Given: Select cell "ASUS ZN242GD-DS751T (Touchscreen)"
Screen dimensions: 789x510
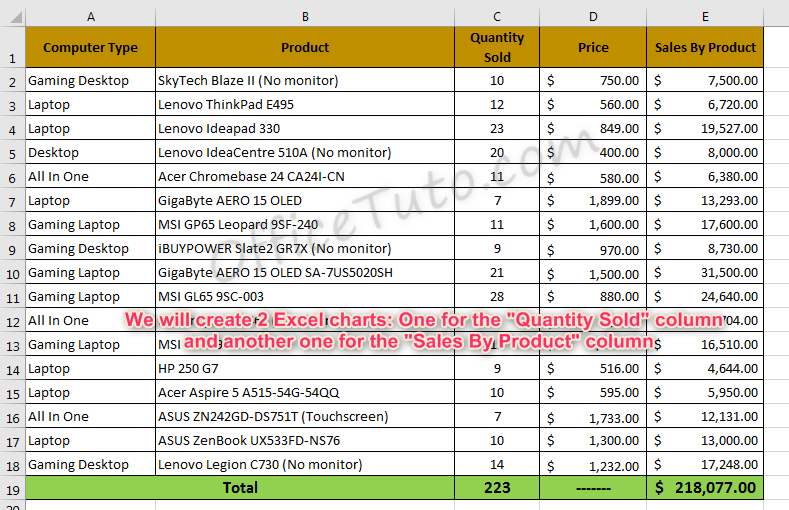Looking at the screenshot, I should point(305,416).
